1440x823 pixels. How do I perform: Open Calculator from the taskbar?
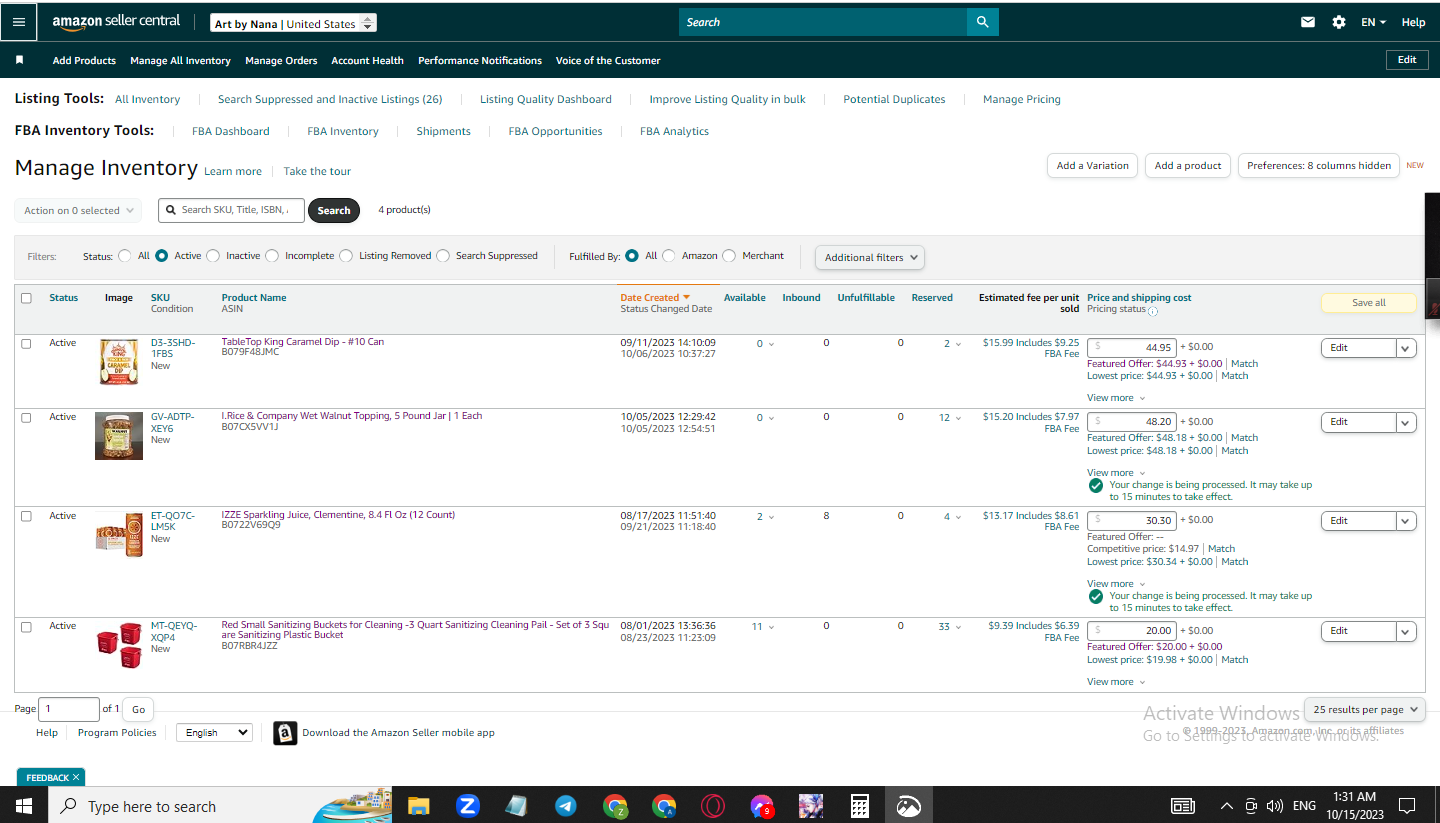click(x=859, y=806)
